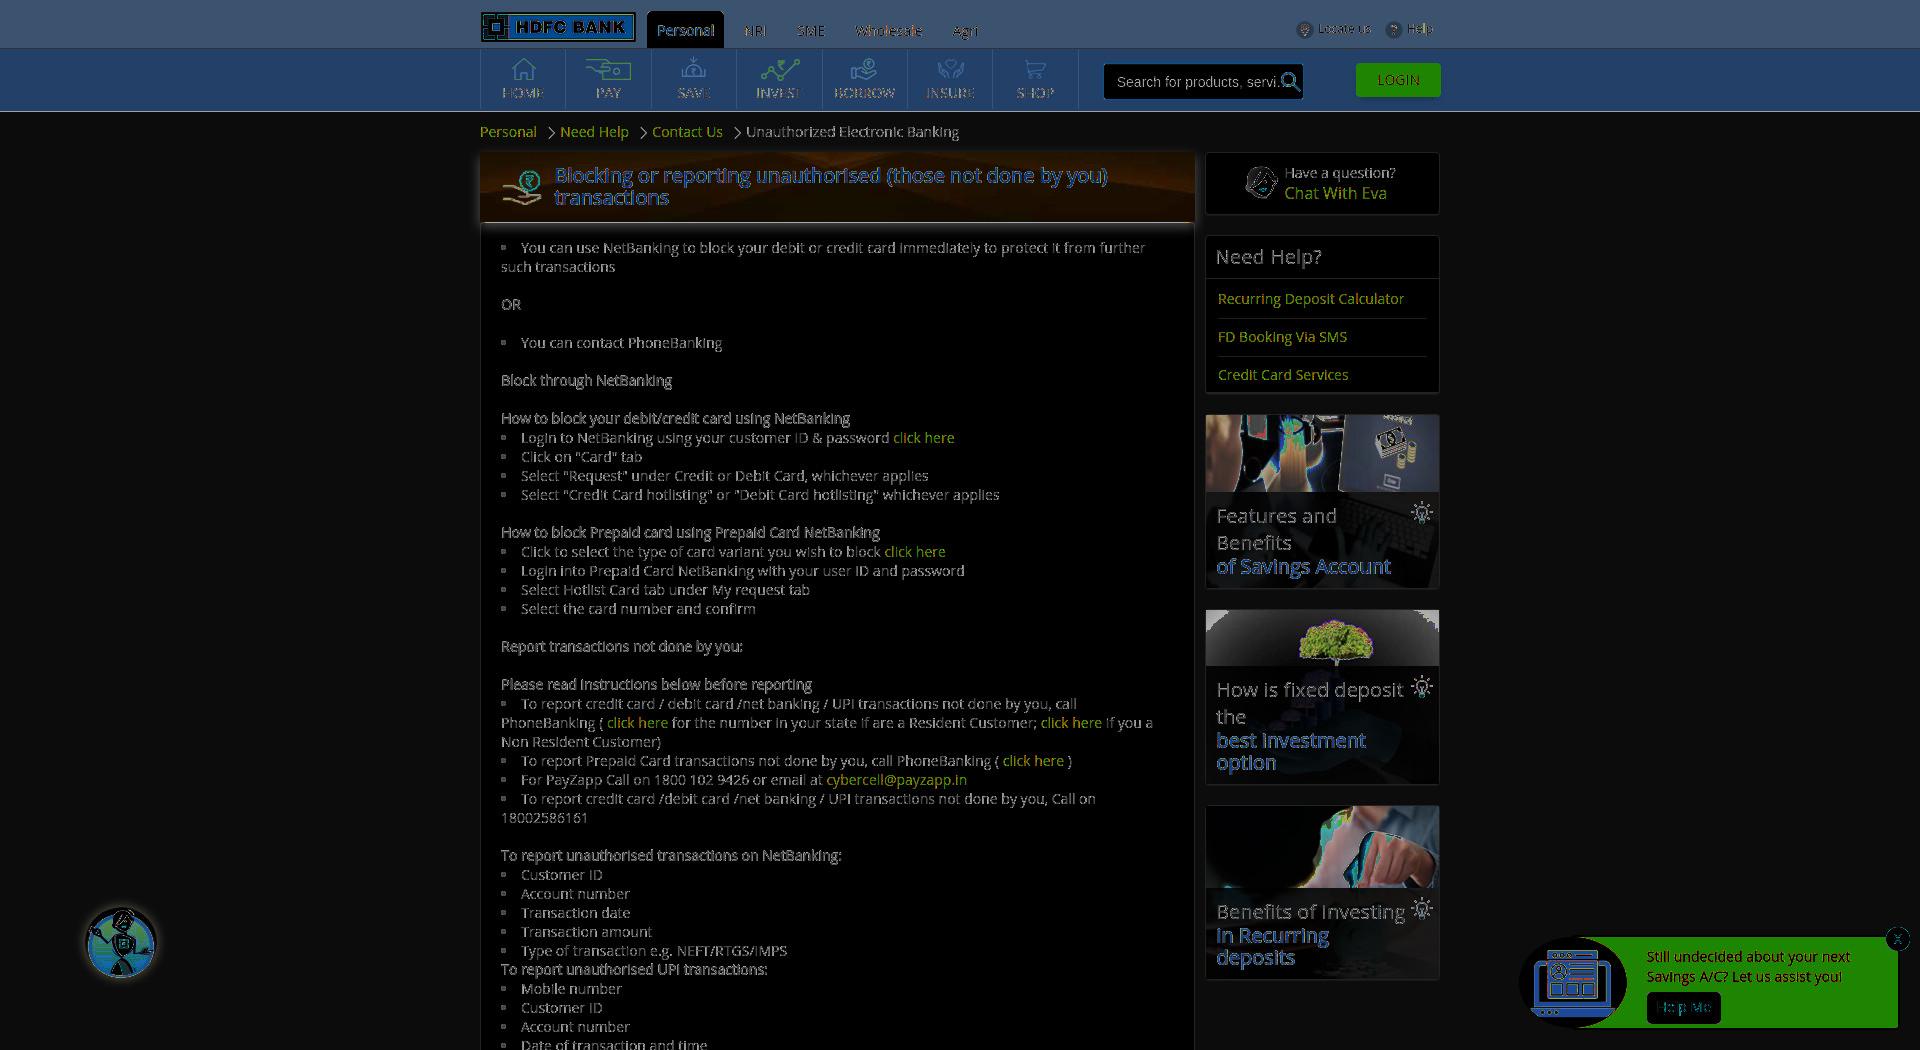Viewport: 1920px width, 1050px height.
Task: Click the lightbulb icon on Recurring deposits card
Action: pyautogui.click(x=1421, y=909)
